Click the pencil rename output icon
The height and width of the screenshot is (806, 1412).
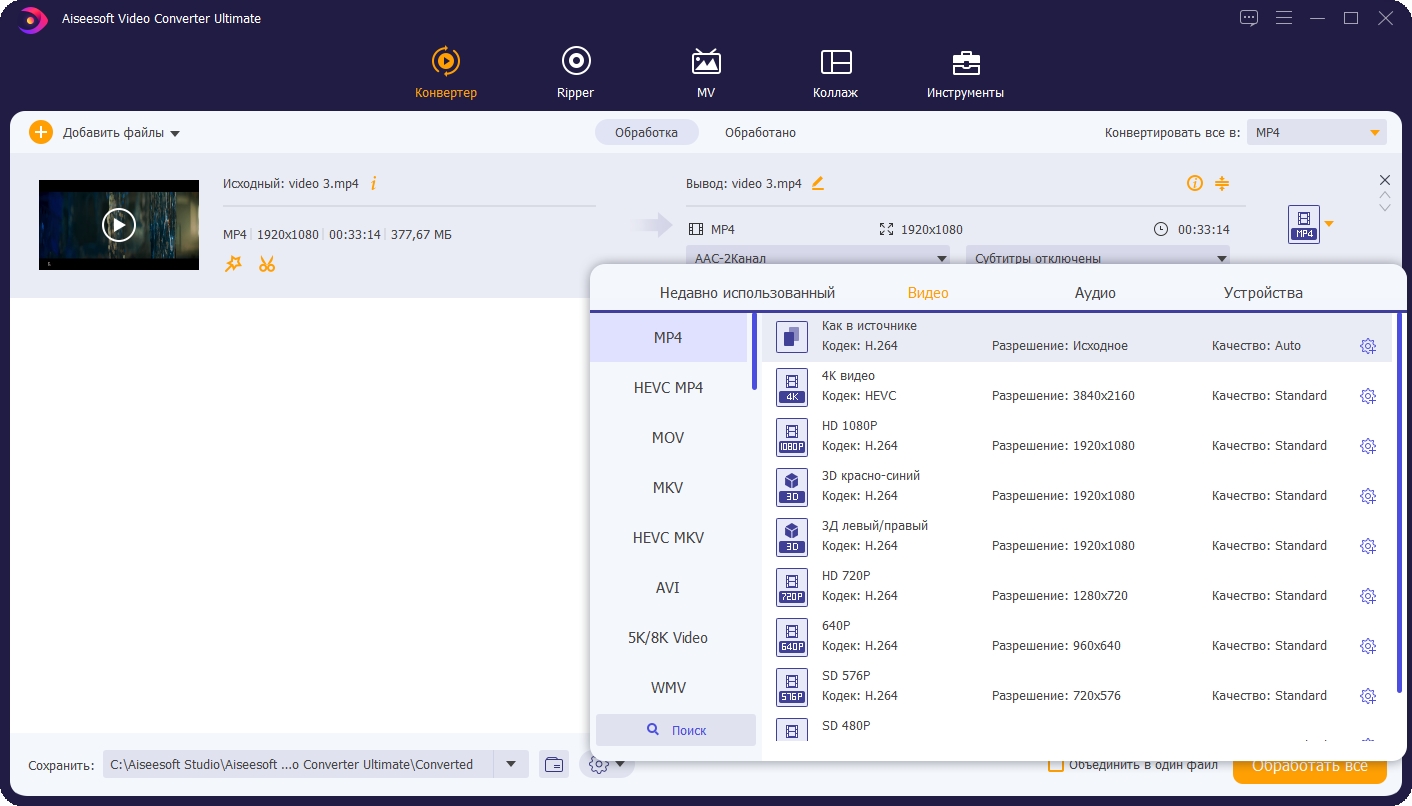[818, 183]
